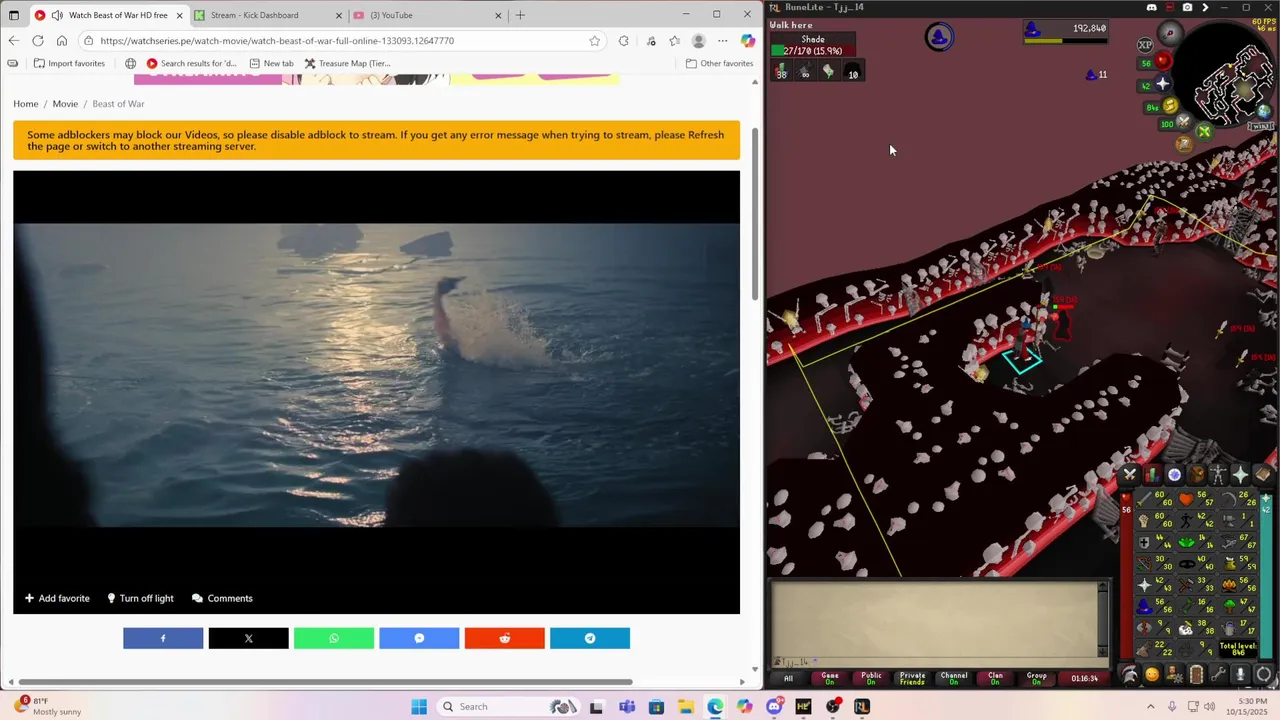Open the Treasure Map (Tier... bookmark
The image size is (1280, 720).
click(347, 63)
